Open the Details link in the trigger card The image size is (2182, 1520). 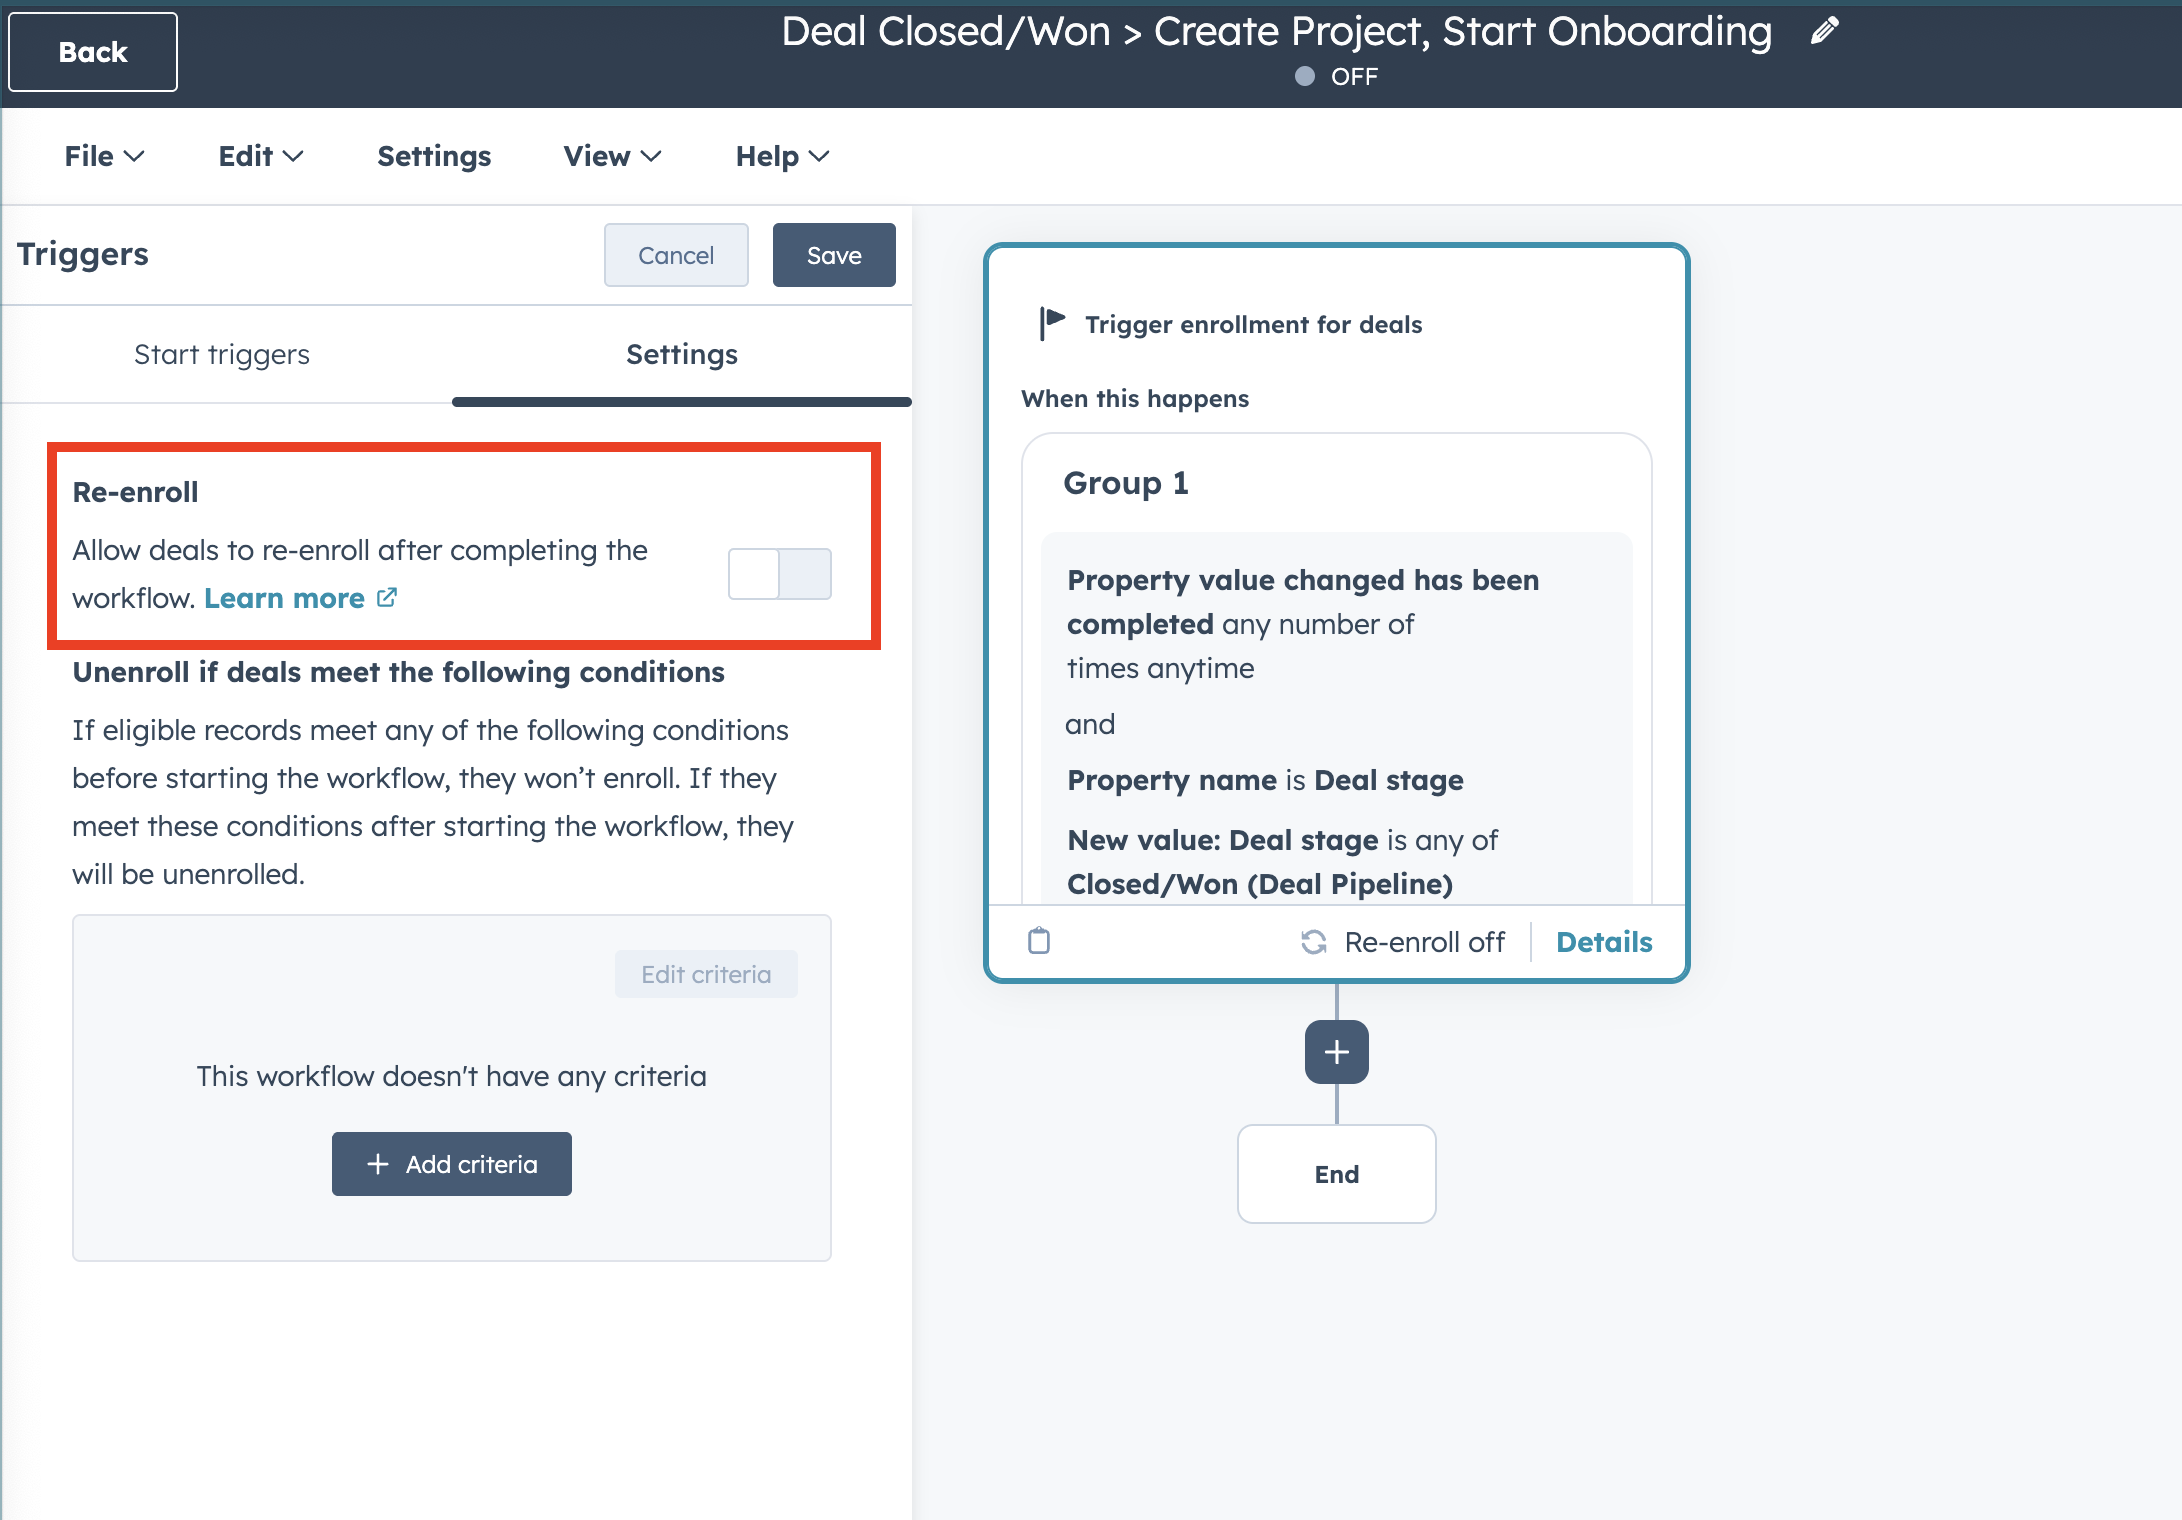click(x=1604, y=941)
